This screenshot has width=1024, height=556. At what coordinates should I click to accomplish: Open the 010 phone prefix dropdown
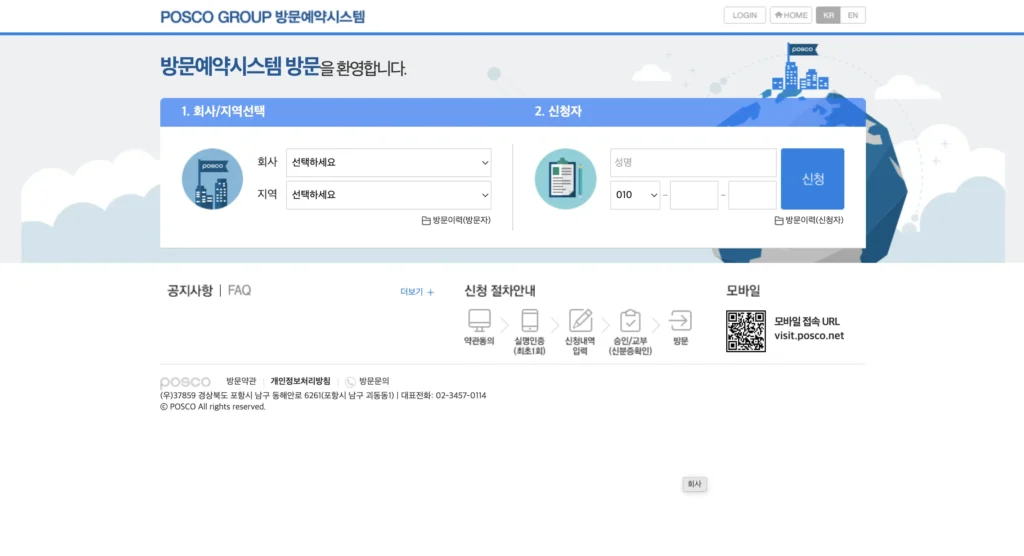tap(635, 195)
